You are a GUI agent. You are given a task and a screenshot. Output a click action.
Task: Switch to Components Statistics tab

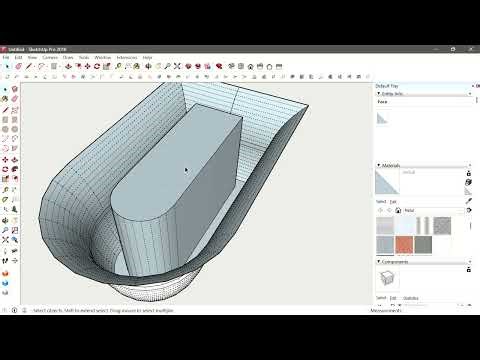click(x=411, y=298)
